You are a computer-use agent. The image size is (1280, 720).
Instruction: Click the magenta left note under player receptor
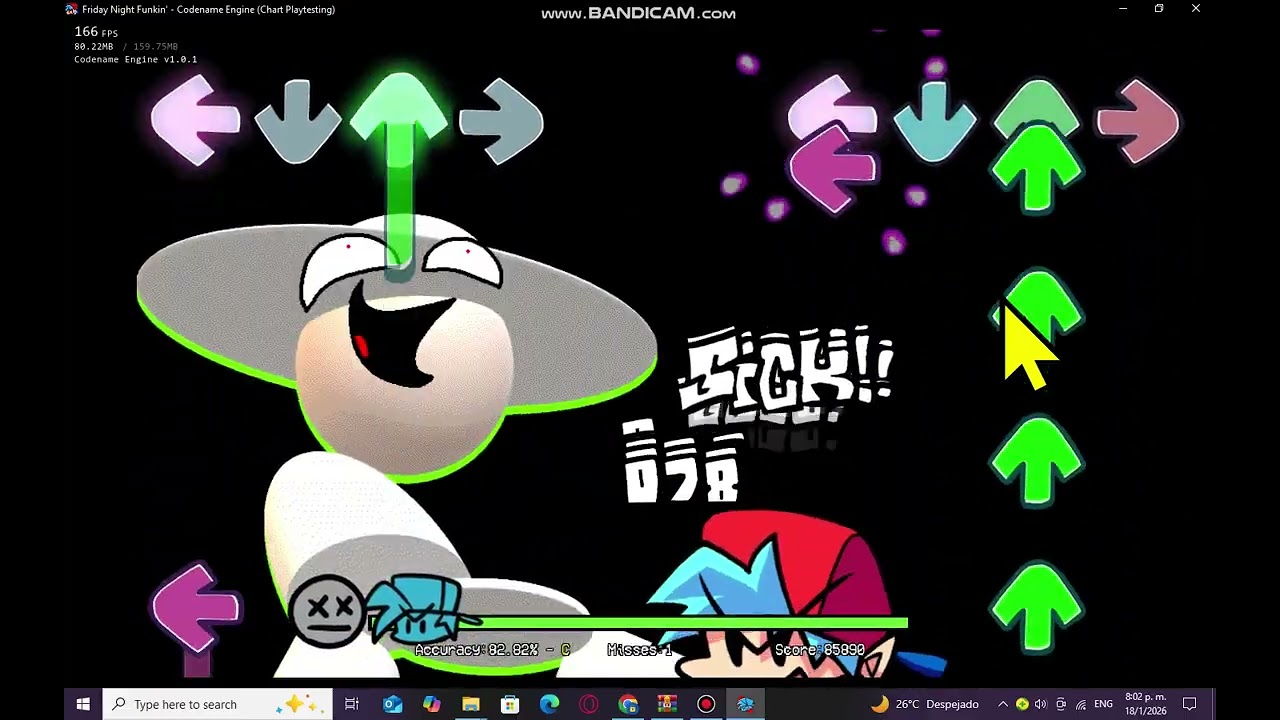832,170
